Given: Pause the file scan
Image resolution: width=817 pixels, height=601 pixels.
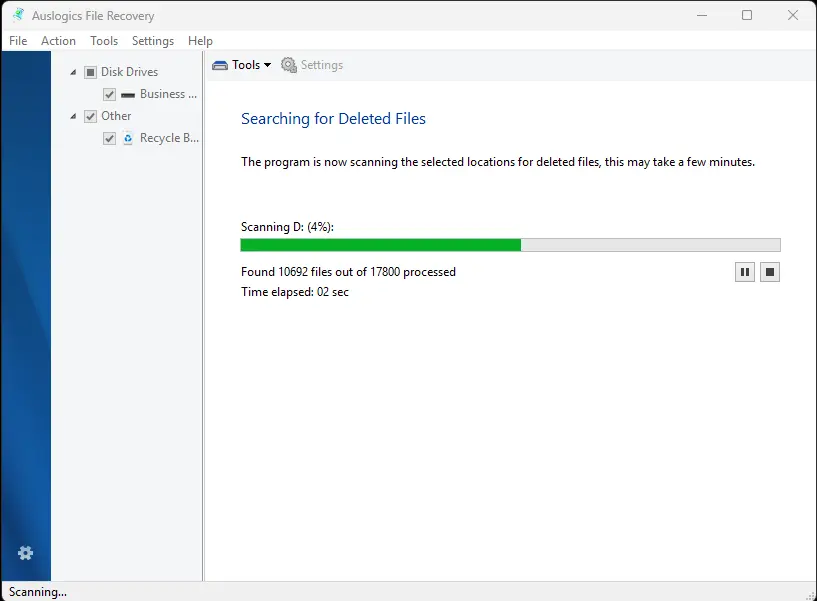Looking at the screenshot, I should point(745,272).
